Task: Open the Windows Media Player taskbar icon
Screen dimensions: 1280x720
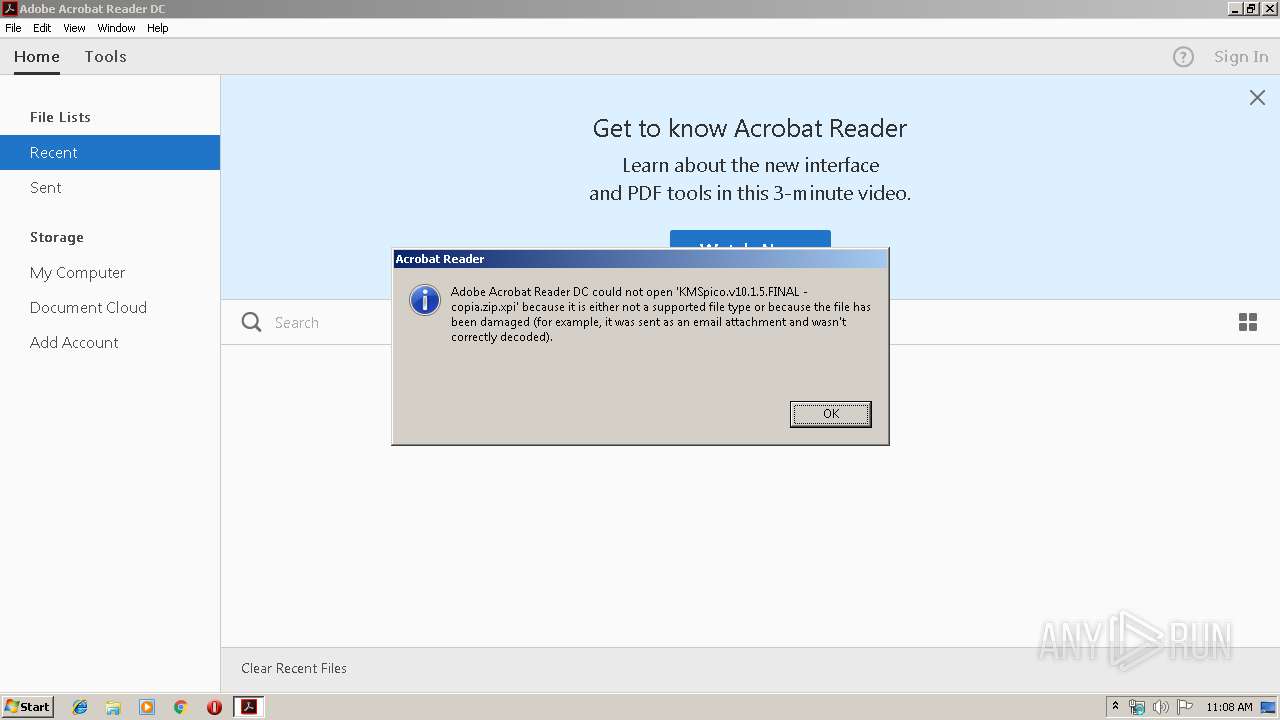Action: [x=147, y=707]
